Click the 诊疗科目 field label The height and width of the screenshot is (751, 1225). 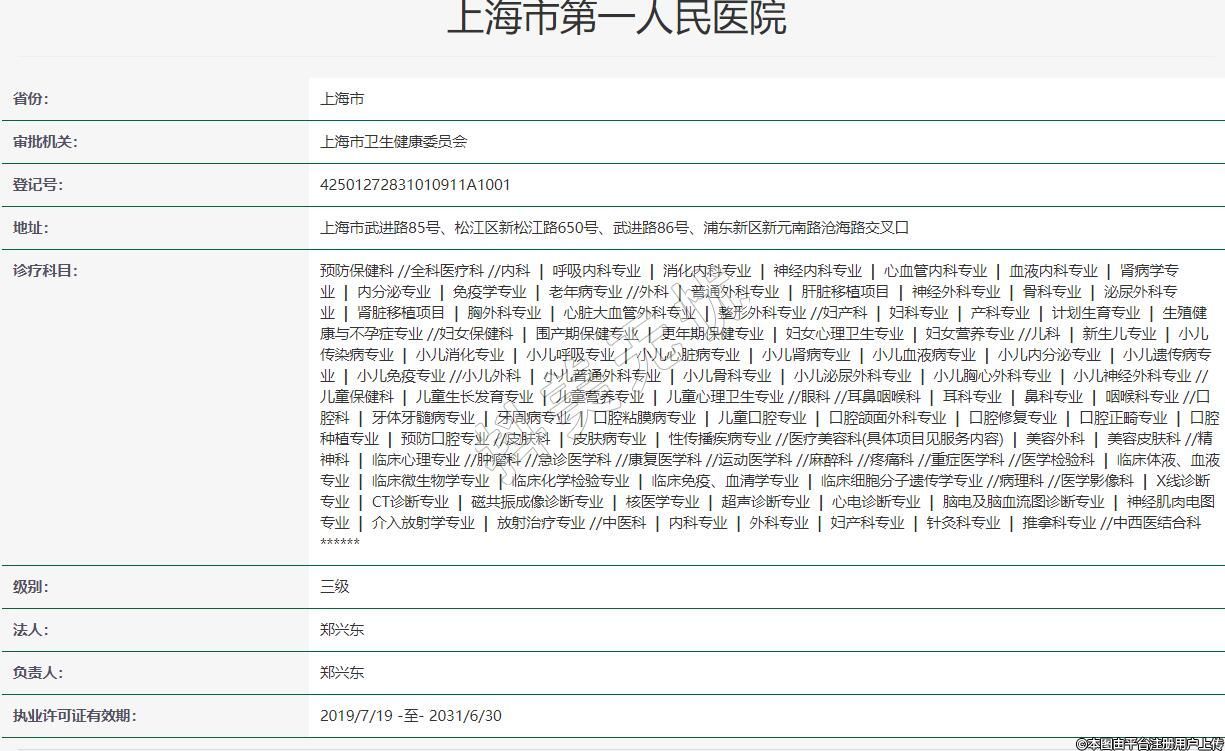pyautogui.click(x=45, y=271)
